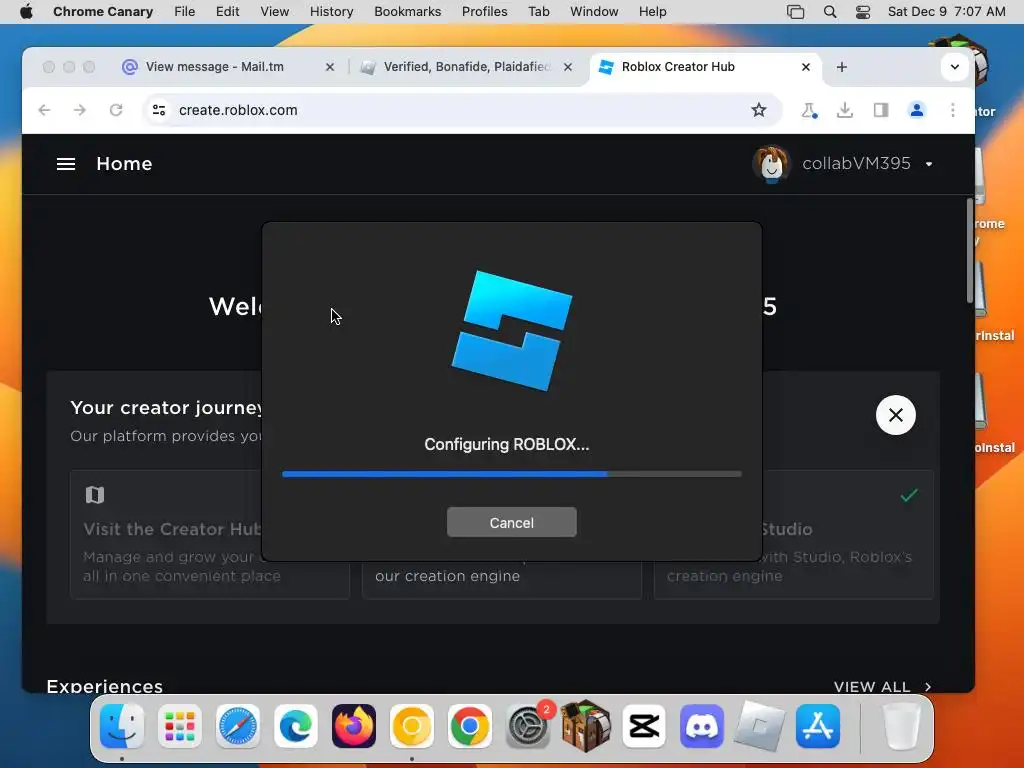Image resolution: width=1024 pixels, height=768 pixels.
Task: Open Finder from the Dock
Action: [122, 726]
